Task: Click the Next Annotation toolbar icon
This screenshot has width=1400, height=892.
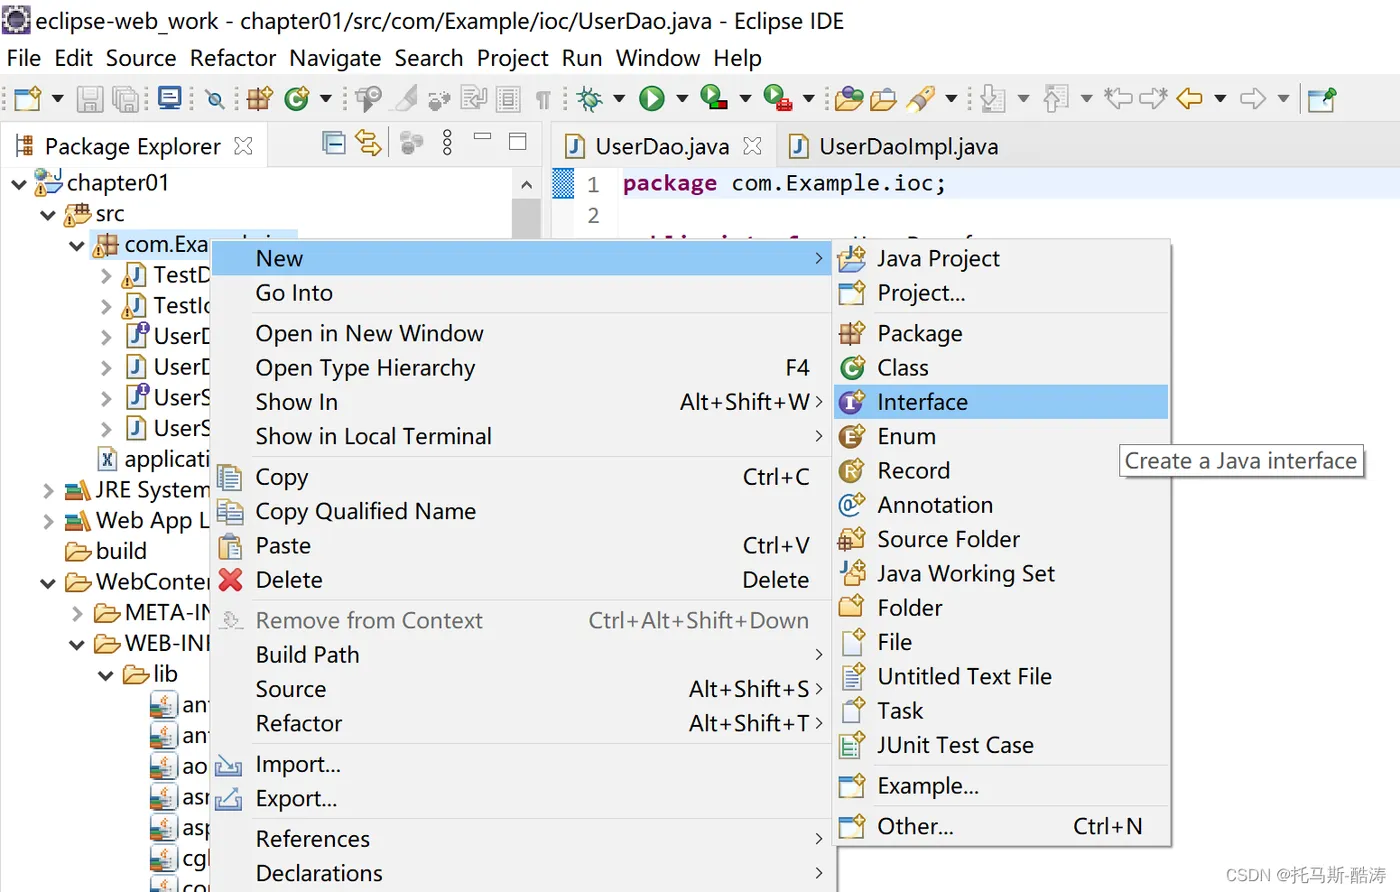Action: point(993,98)
